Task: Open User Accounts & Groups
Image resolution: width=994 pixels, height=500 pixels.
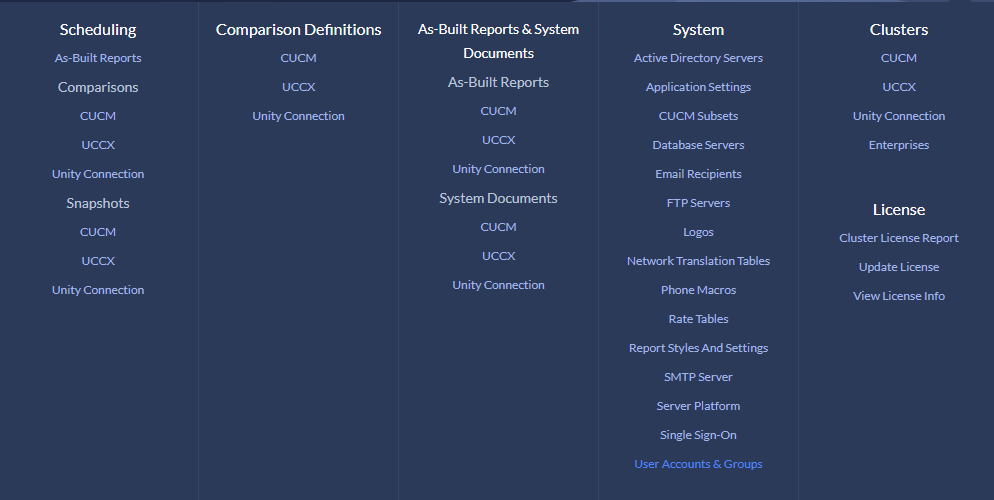Action: point(698,464)
